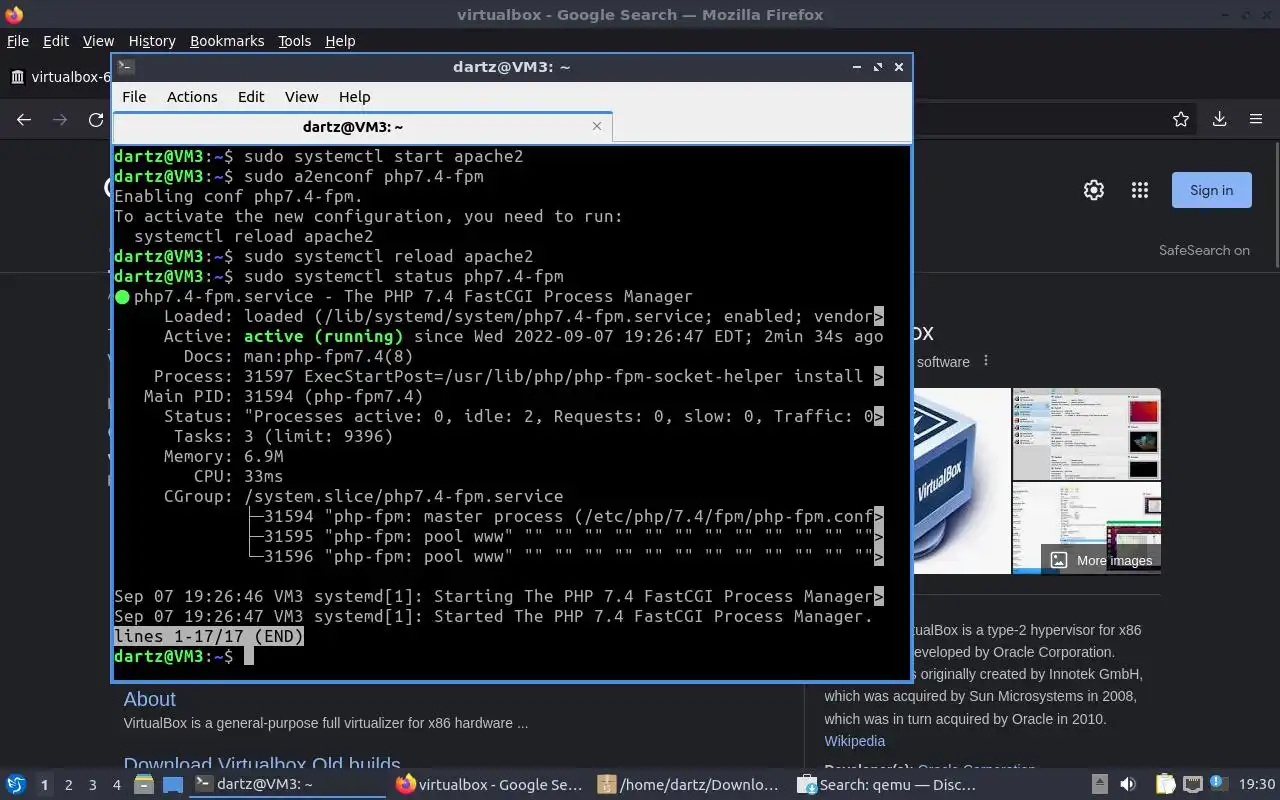This screenshot has width=1280, height=800.
Task: Click the More images button
Action: (x=1100, y=560)
